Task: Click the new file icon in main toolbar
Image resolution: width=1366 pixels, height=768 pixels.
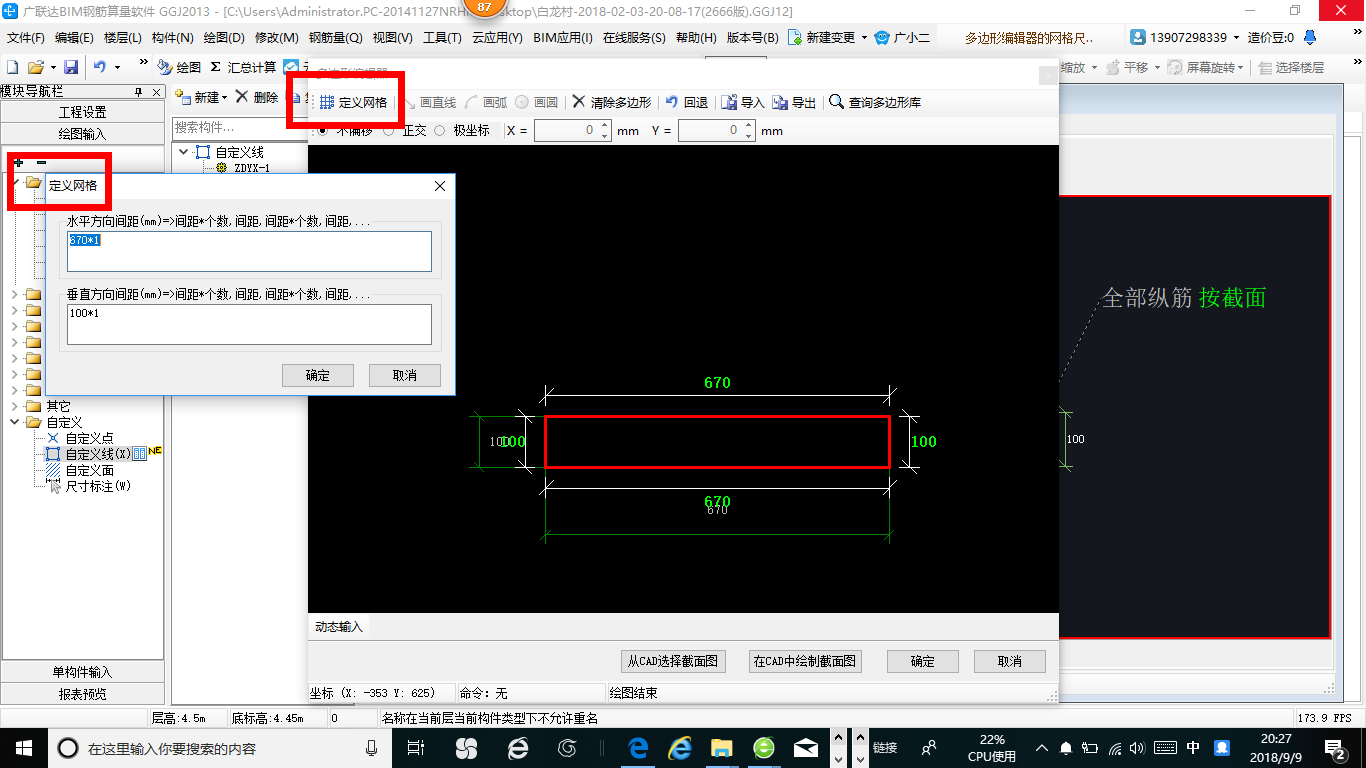Action: point(12,67)
